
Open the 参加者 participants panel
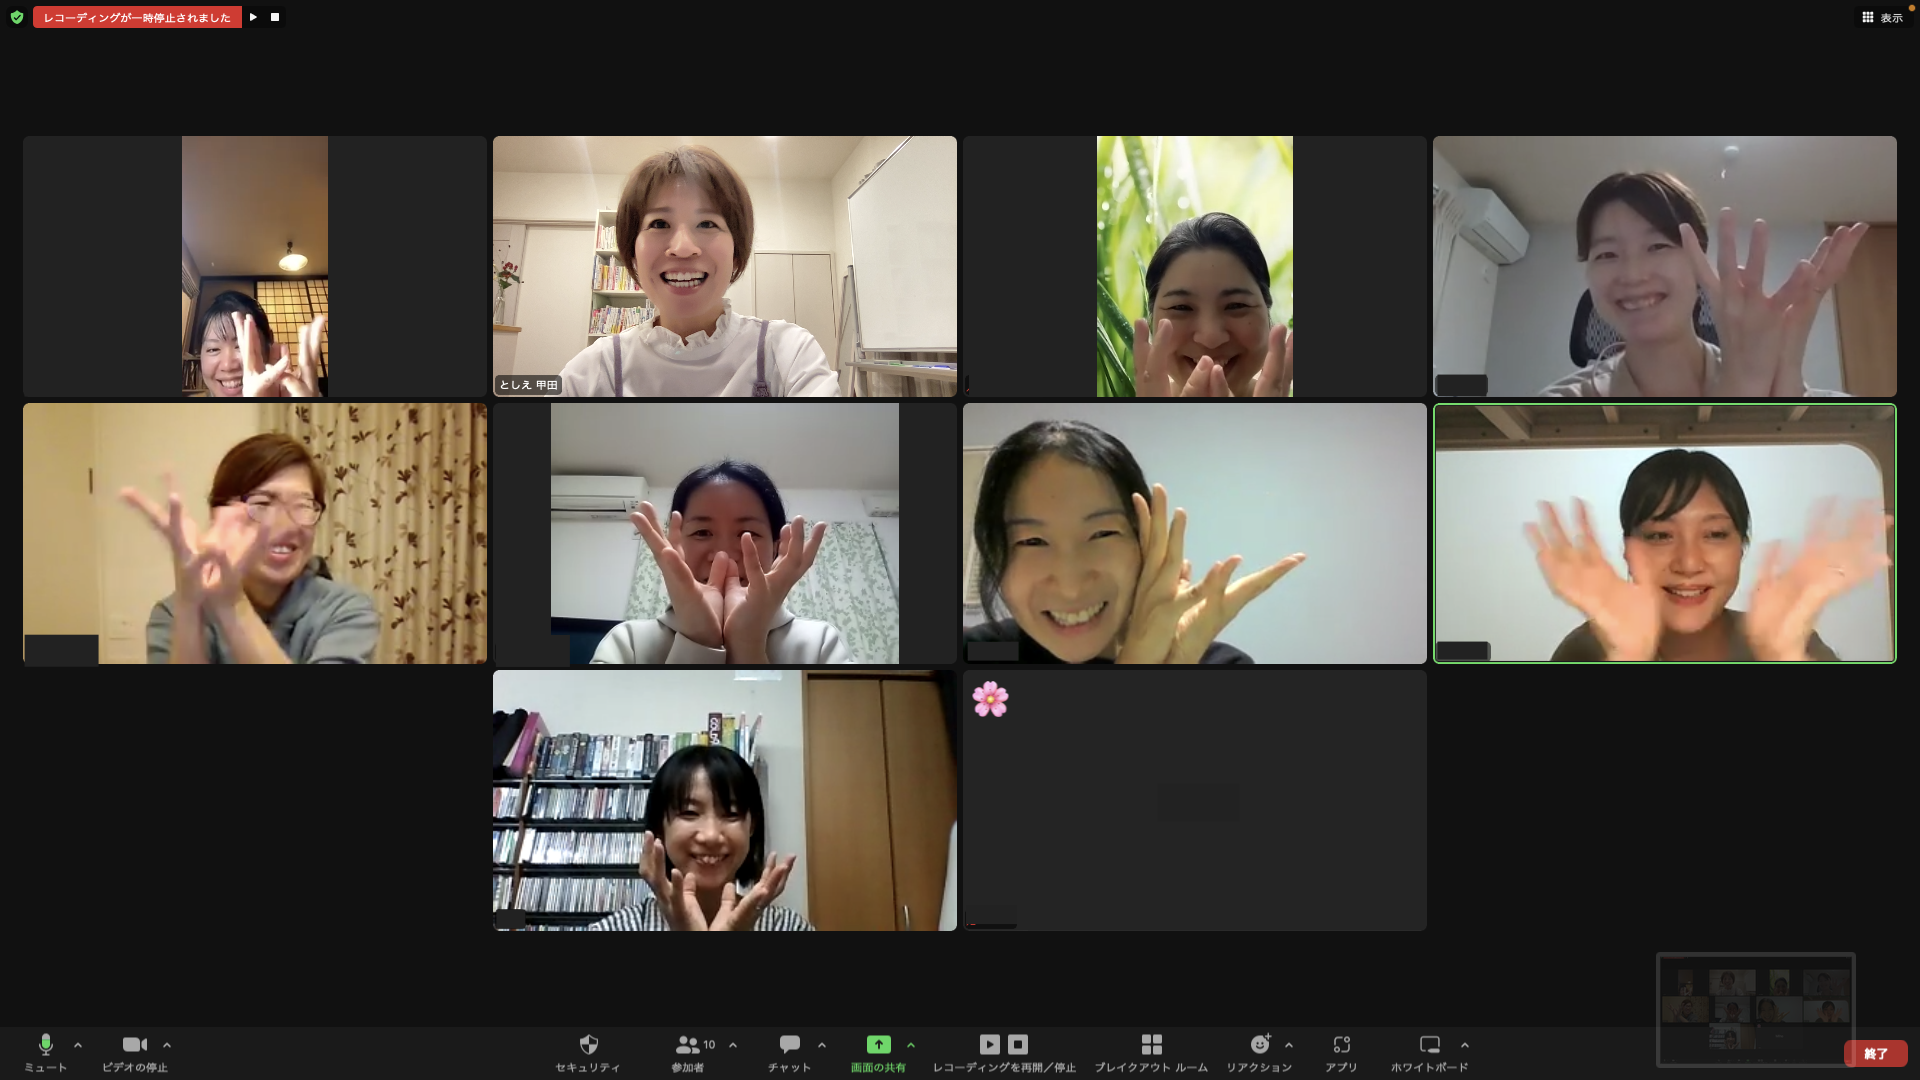click(x=688, y=1052)
